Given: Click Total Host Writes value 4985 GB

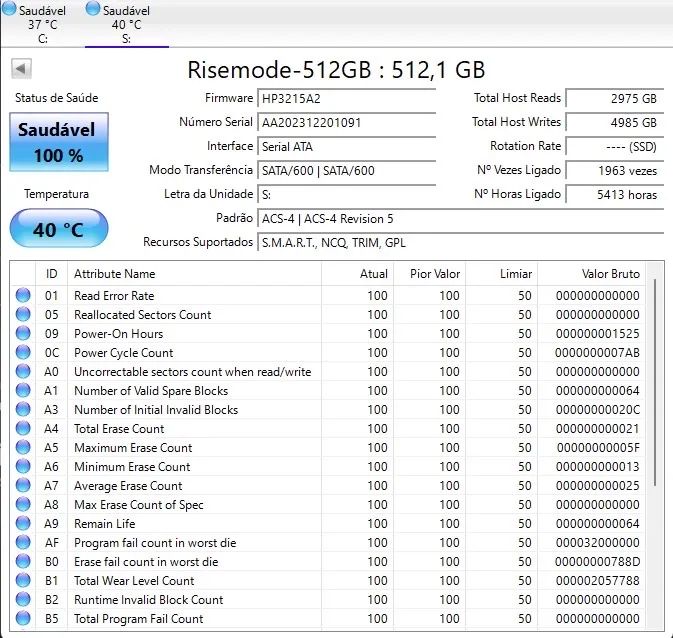Looking at the screenshot, I should coord(615,123).
